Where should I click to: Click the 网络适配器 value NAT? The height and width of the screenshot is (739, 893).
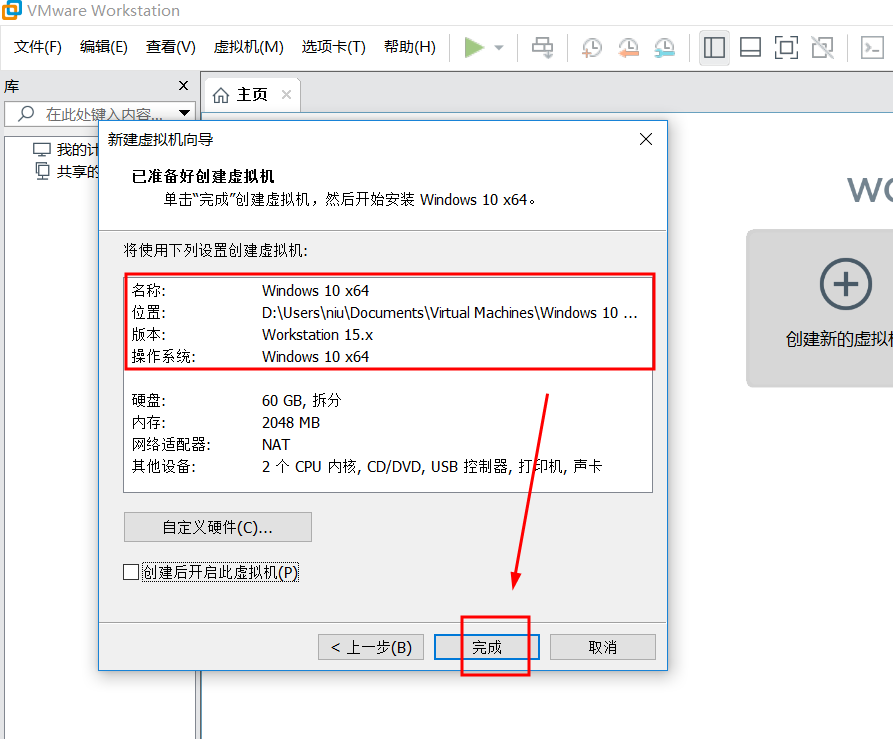(276, 445)
